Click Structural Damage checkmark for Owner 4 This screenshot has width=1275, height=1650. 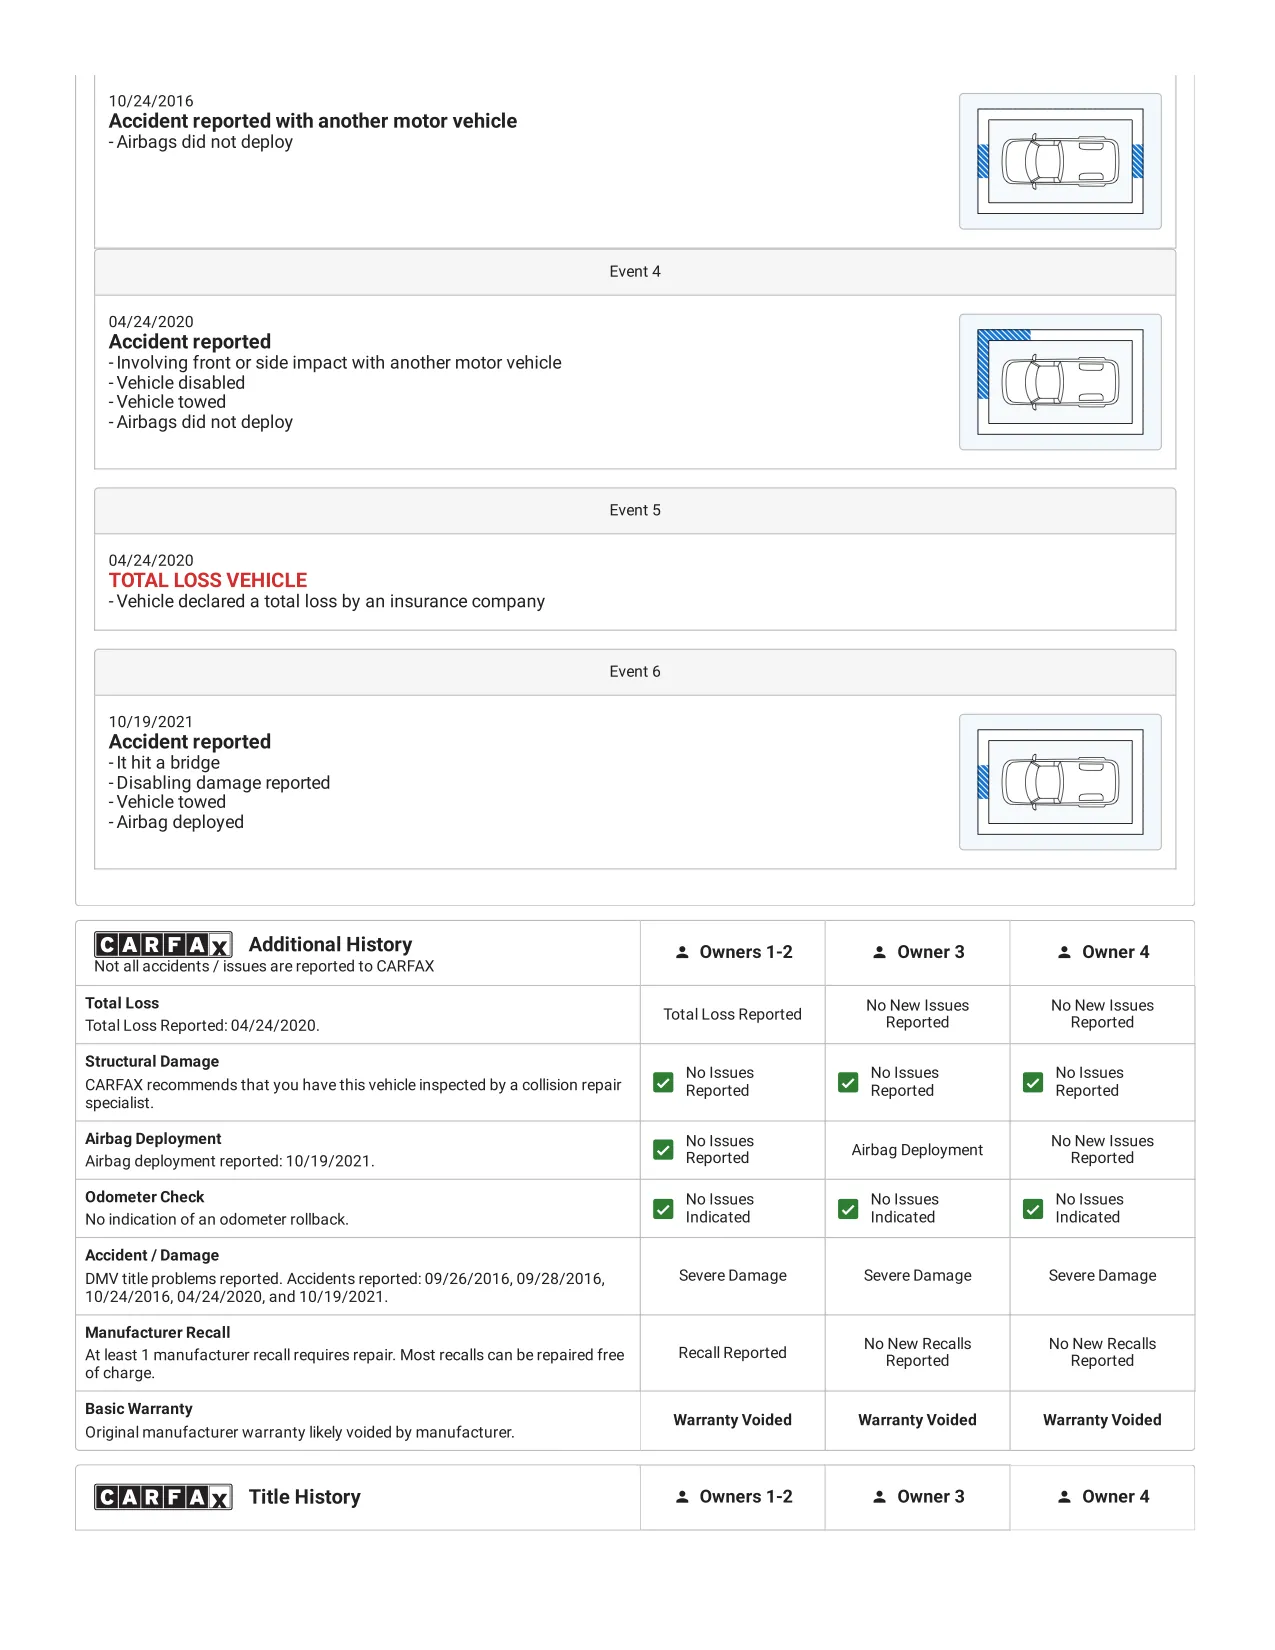1033,1082
